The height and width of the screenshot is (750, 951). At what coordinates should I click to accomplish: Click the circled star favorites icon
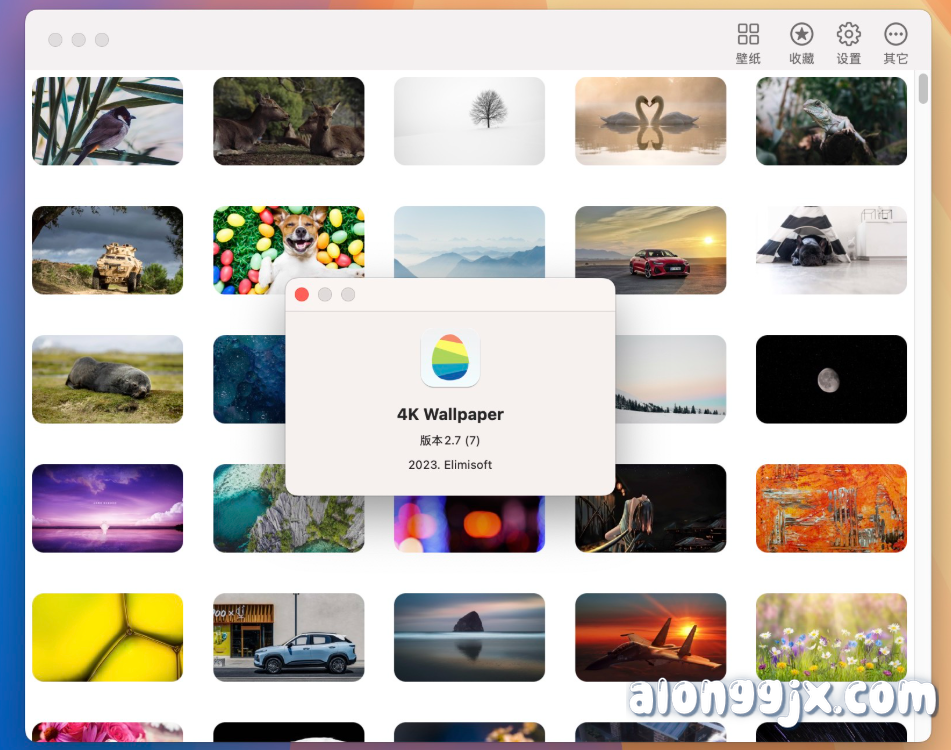[x=800, y=33]
